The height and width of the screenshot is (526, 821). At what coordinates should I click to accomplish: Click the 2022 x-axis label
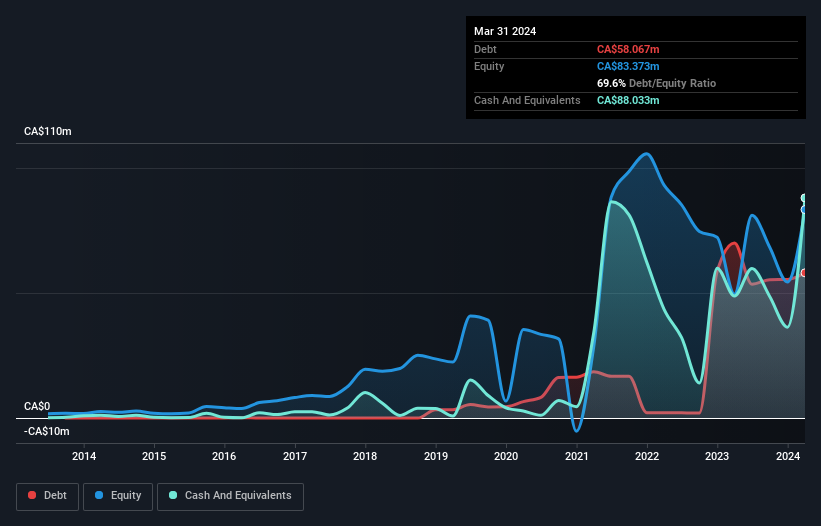(x=647, y=456)
